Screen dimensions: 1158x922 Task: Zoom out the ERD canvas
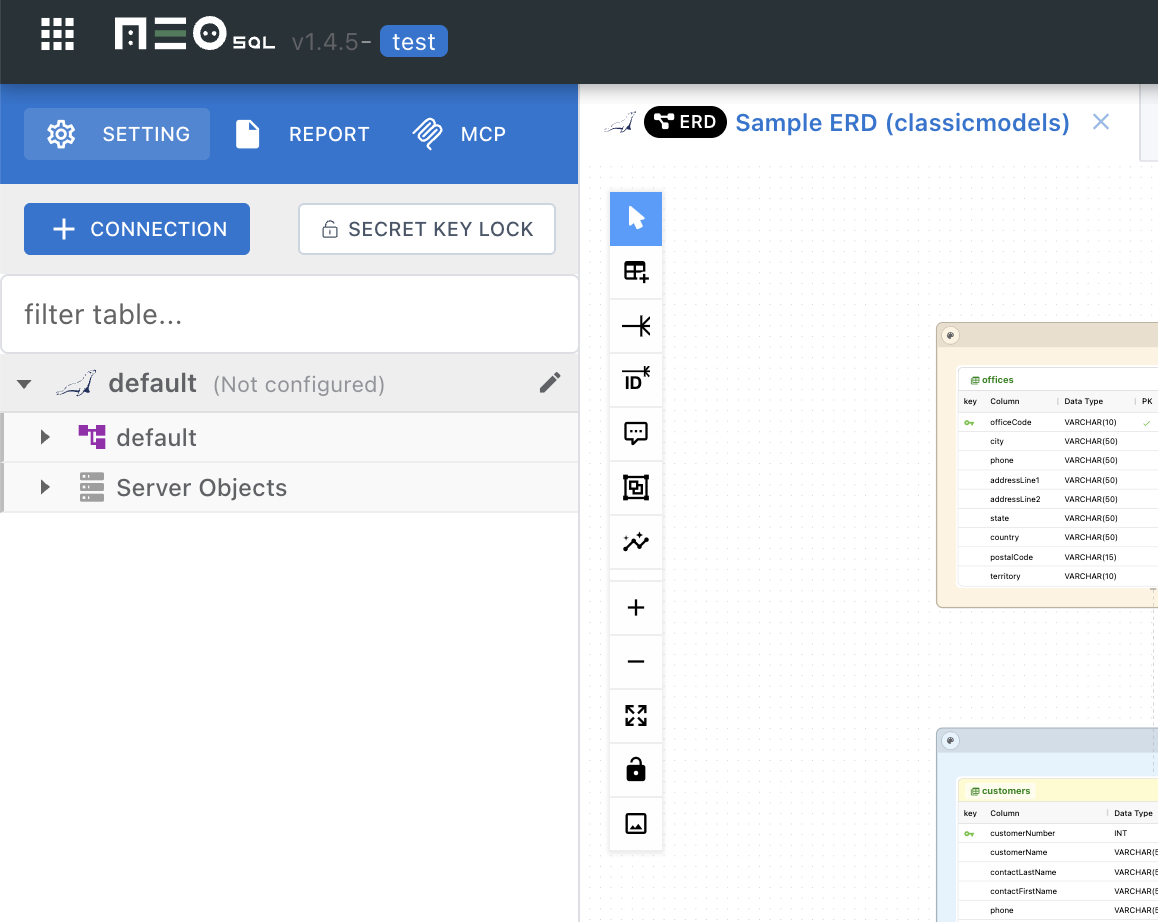coord(636,661)
